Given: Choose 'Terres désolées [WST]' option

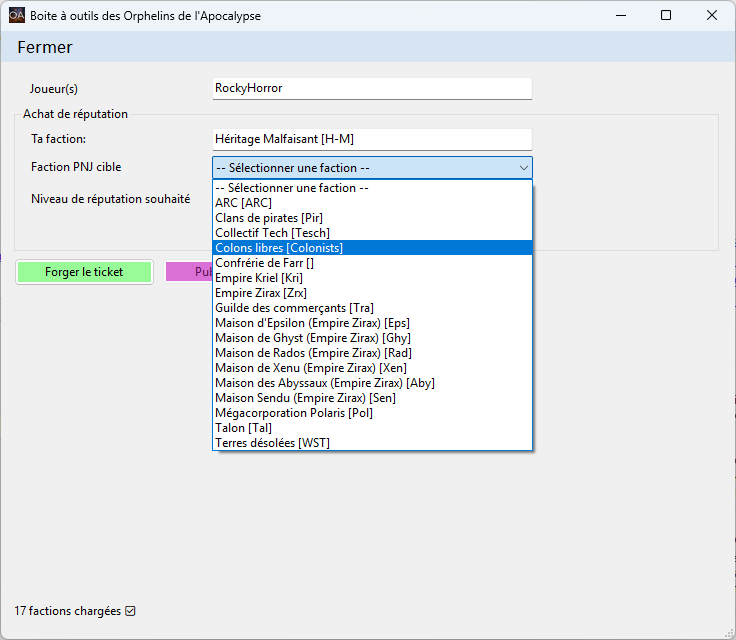Looking at the screenshot, I should (272, 443).
